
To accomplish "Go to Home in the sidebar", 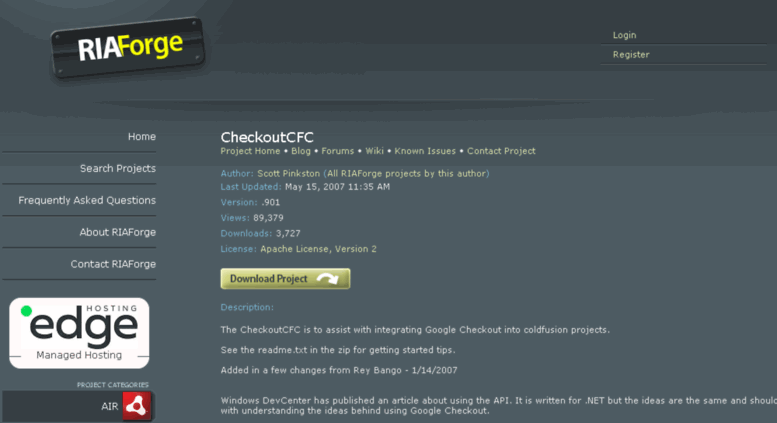I will pos(142,137).
